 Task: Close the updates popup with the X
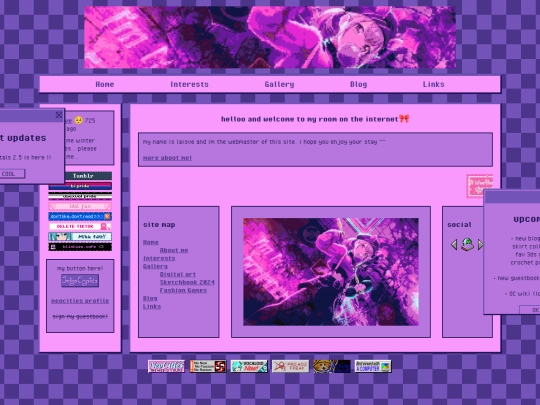click(59, 115)
